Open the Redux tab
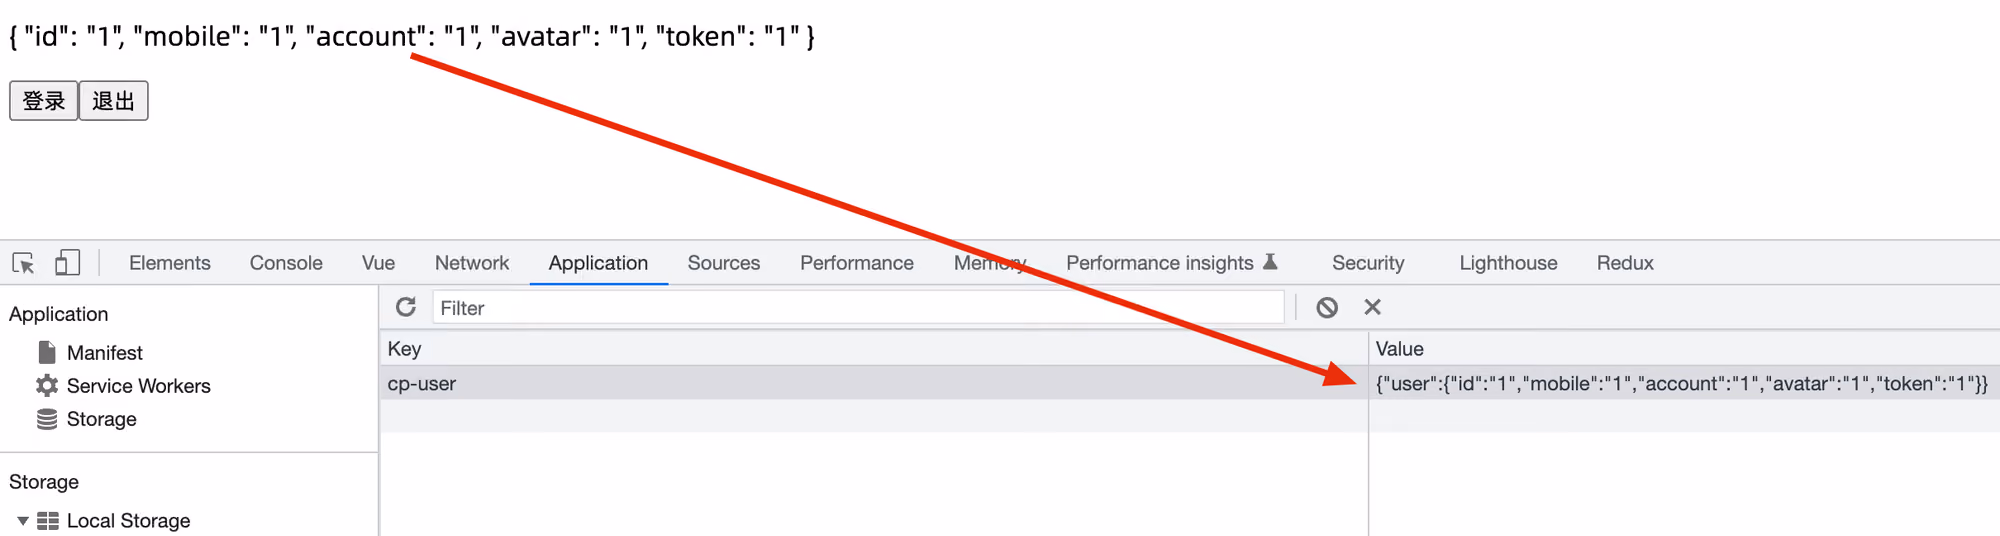2000x536 pixels. point(1625,263)
